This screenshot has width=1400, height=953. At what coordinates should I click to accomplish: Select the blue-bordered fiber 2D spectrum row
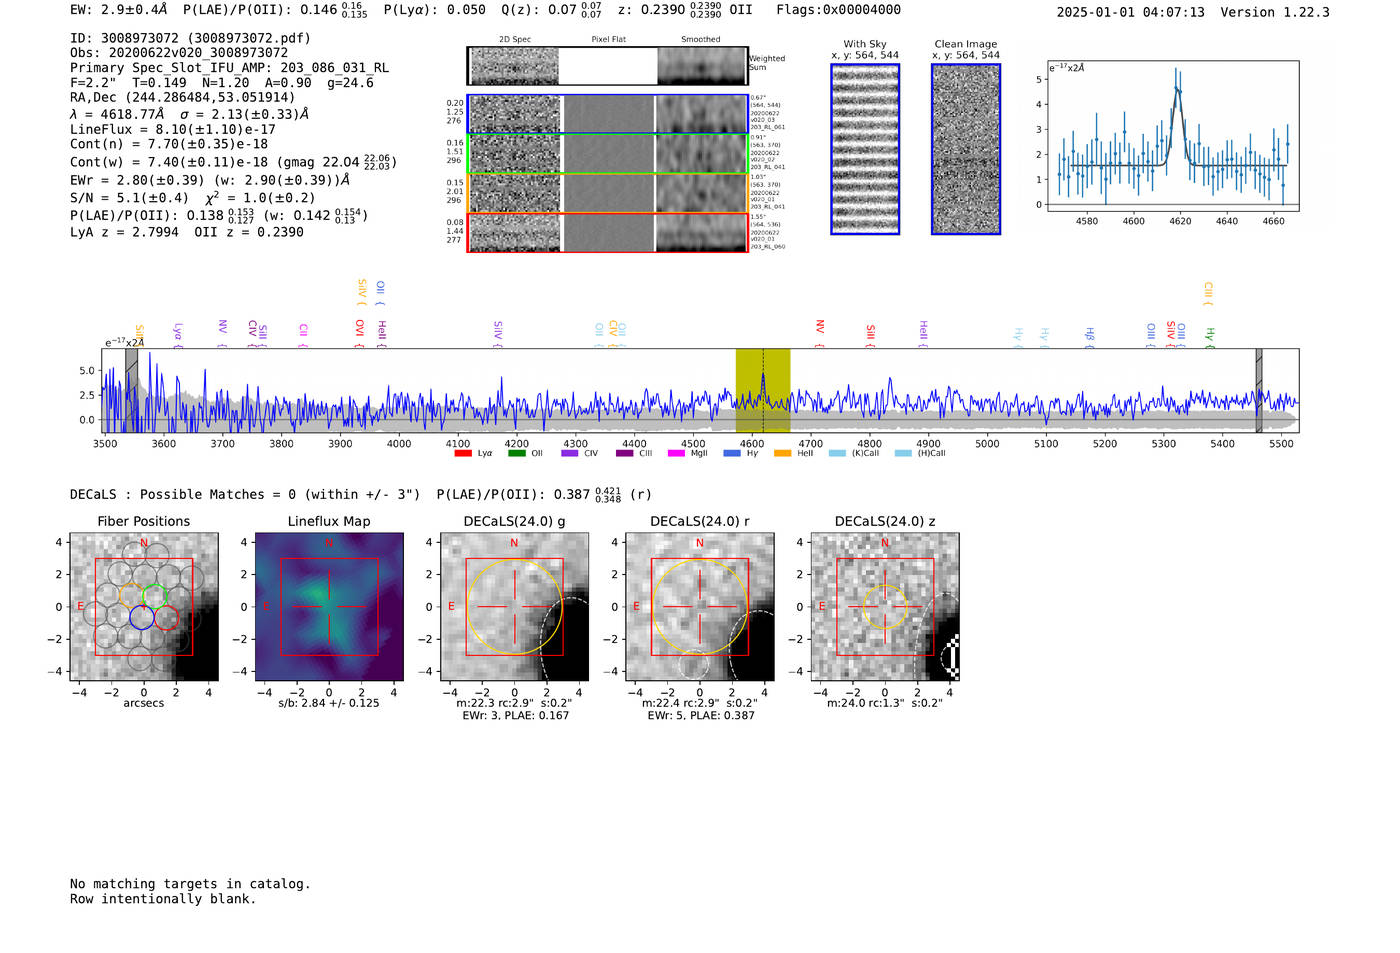[x=608, y=114]
